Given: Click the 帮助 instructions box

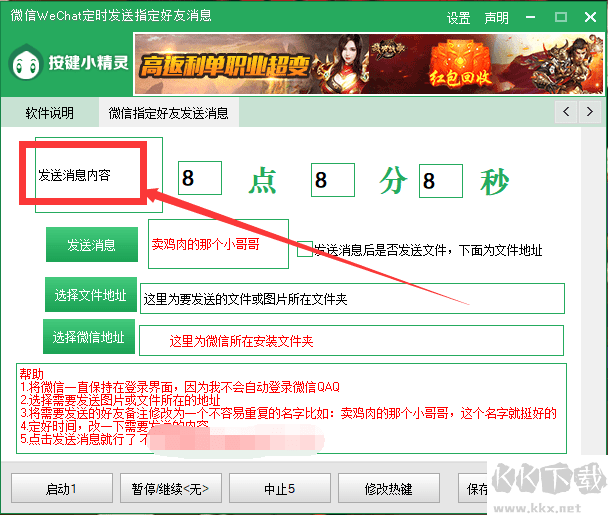Looking at the screenshot, I should [291, 408].
